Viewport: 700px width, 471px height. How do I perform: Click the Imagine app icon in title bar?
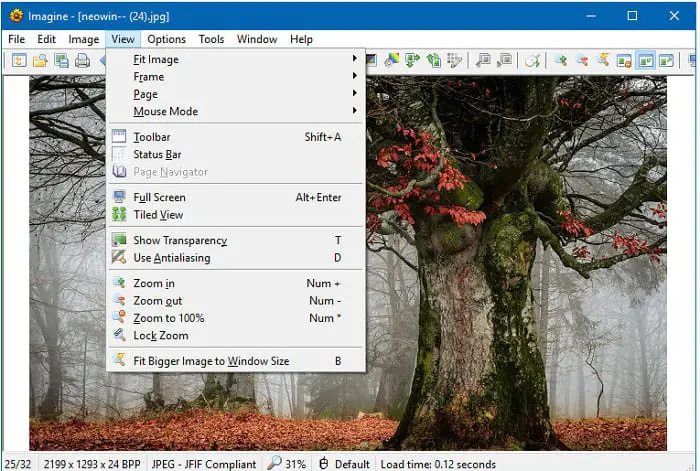(16, 16)
